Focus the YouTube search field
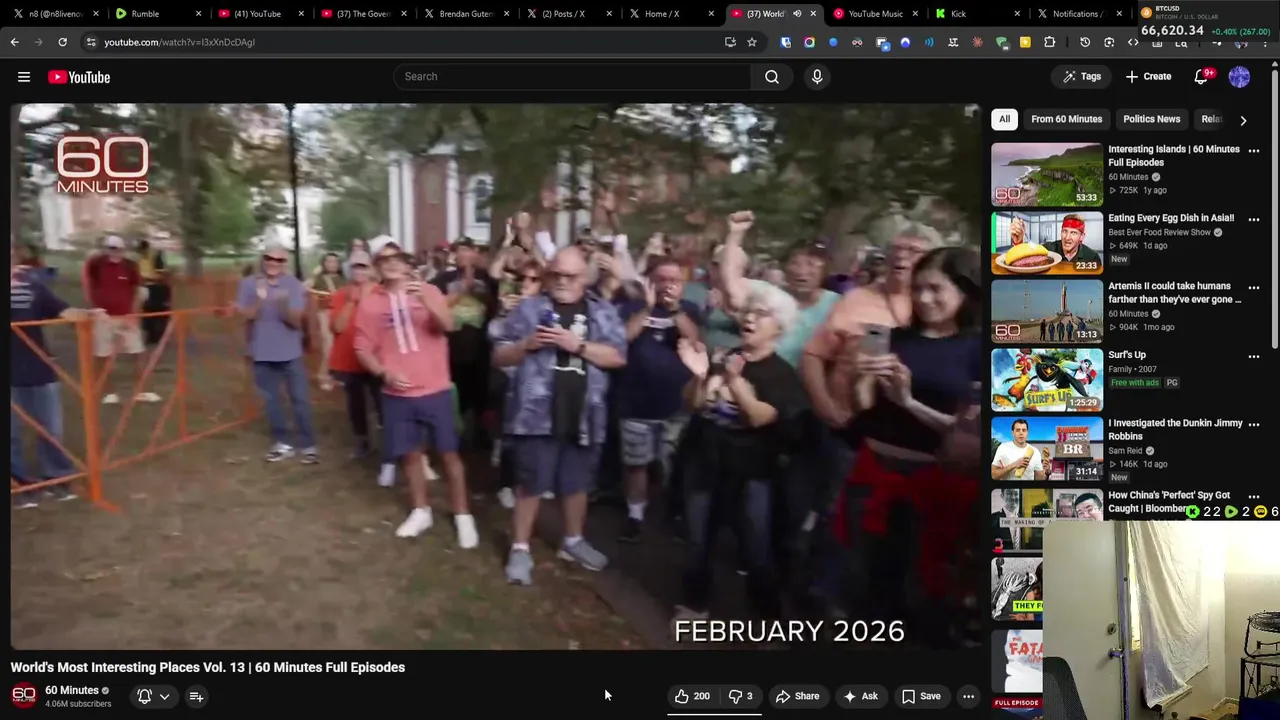 point(572,77)
